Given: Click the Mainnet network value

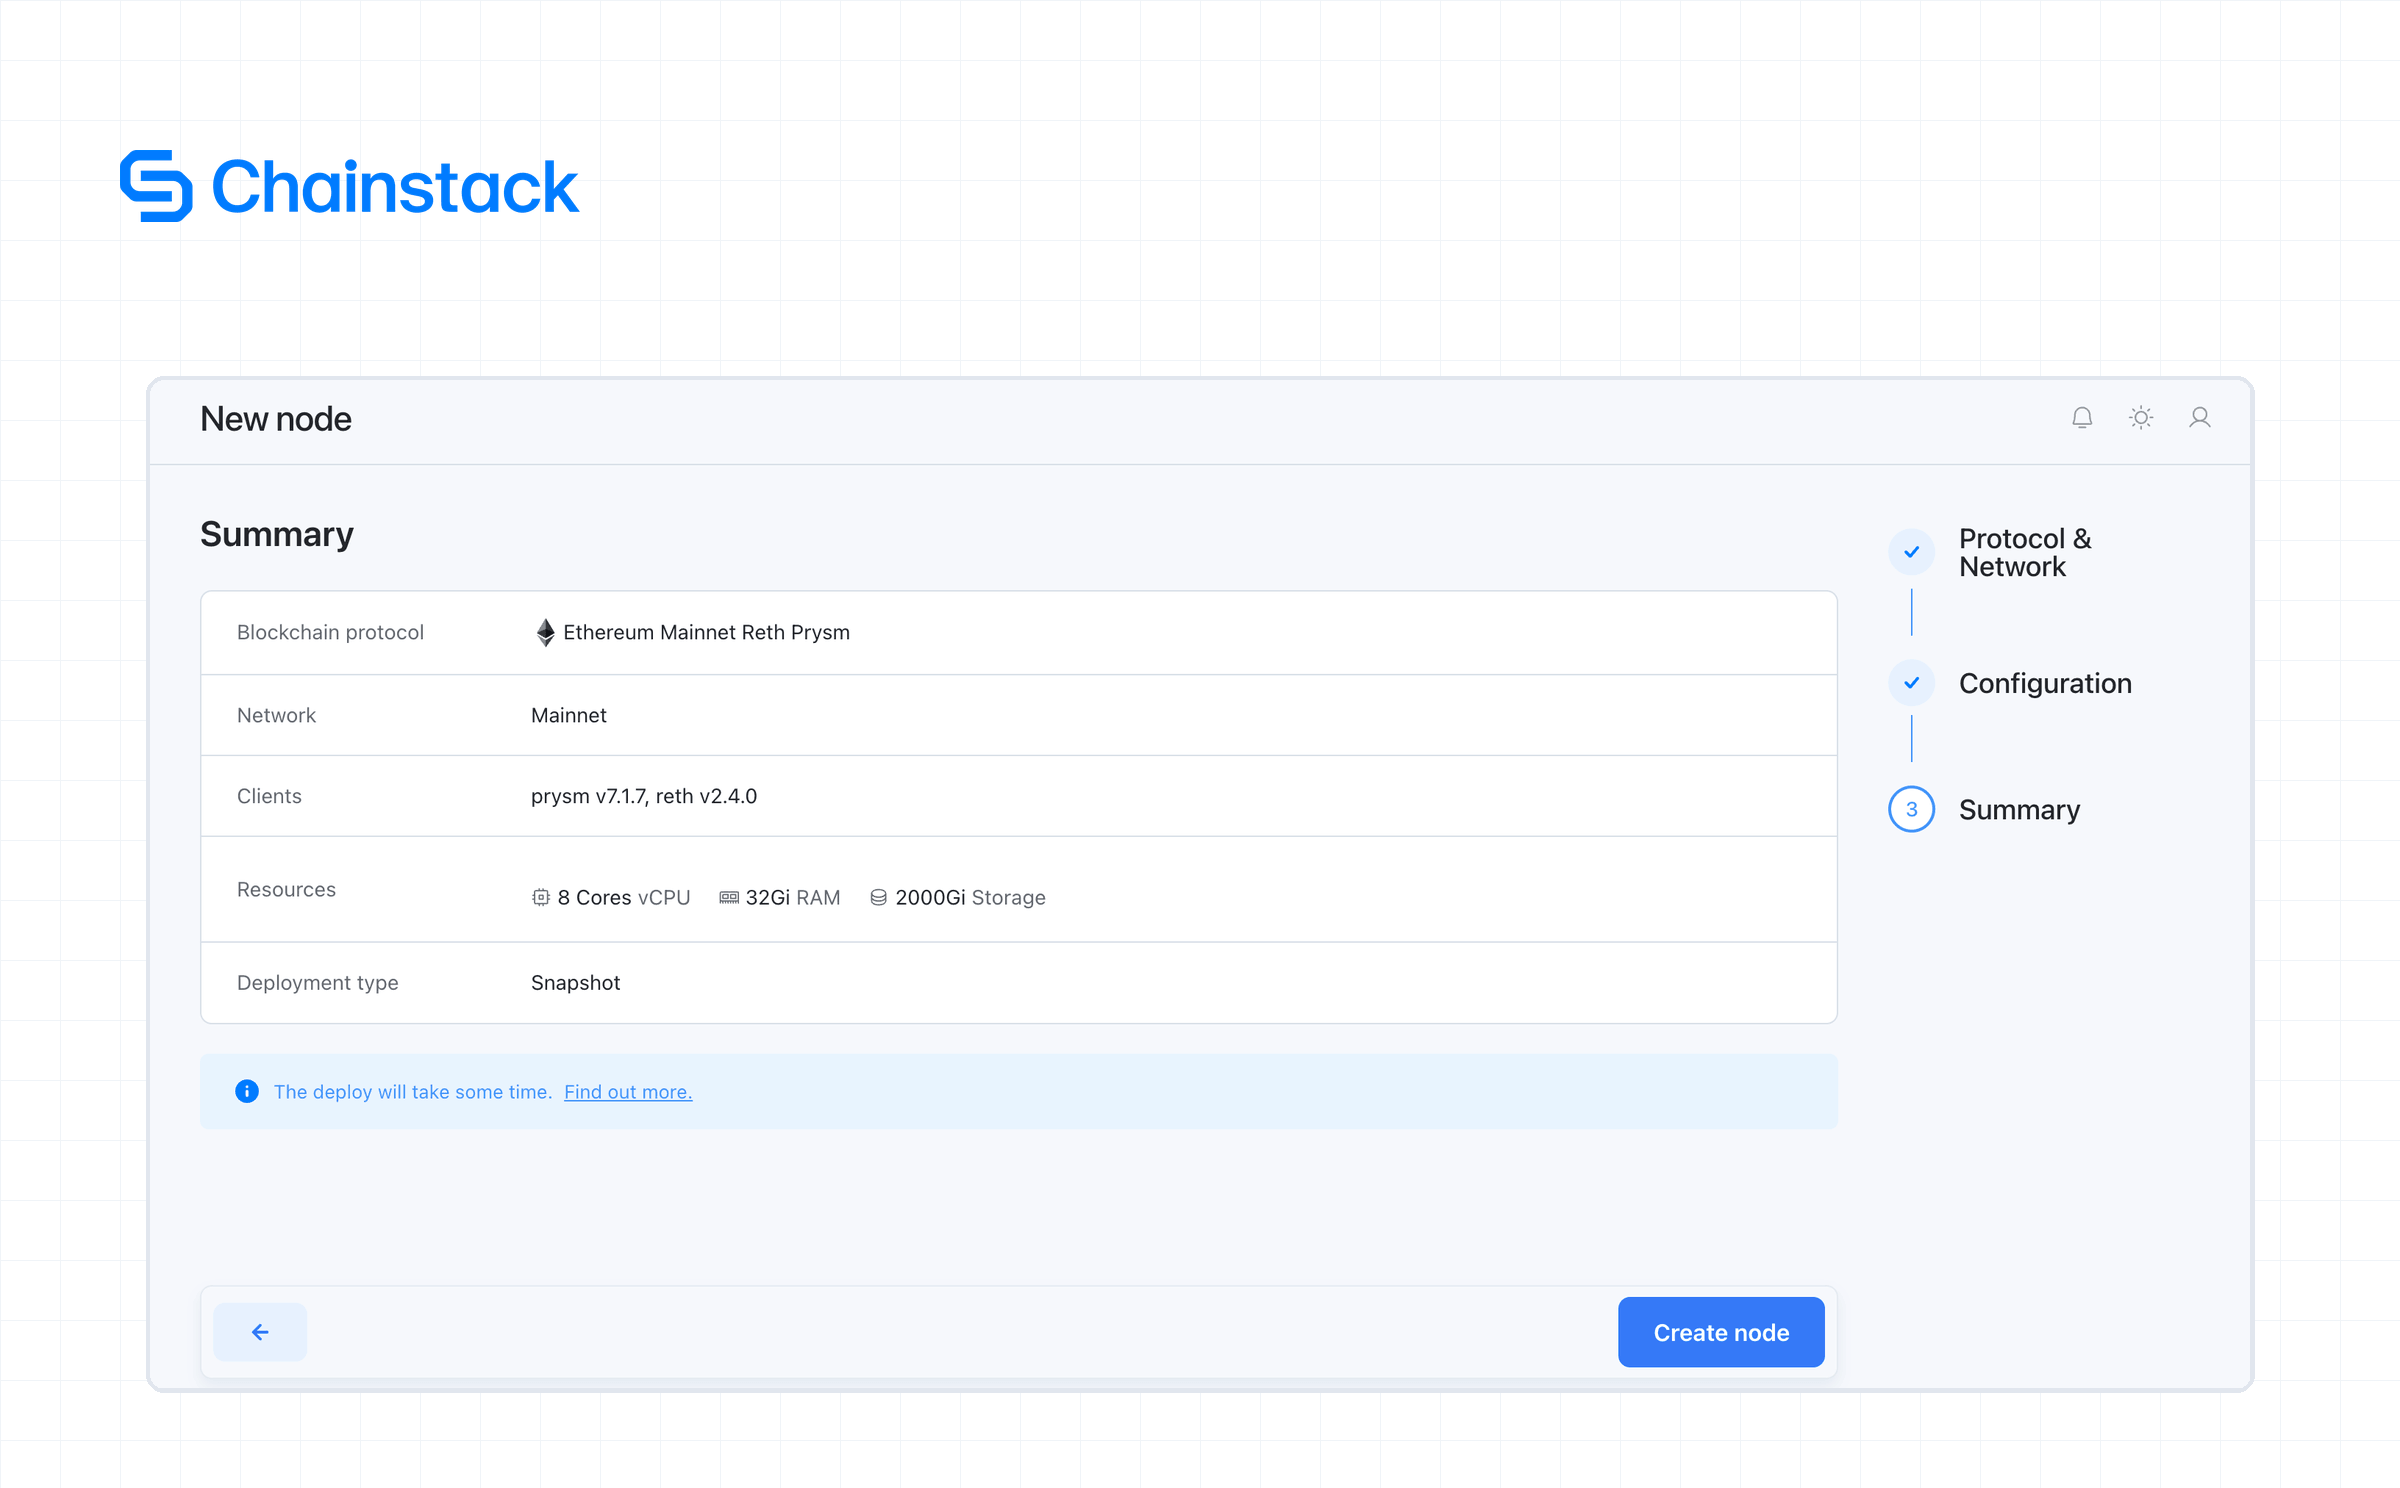Looking at the screenshot, I should pos(568,715).
